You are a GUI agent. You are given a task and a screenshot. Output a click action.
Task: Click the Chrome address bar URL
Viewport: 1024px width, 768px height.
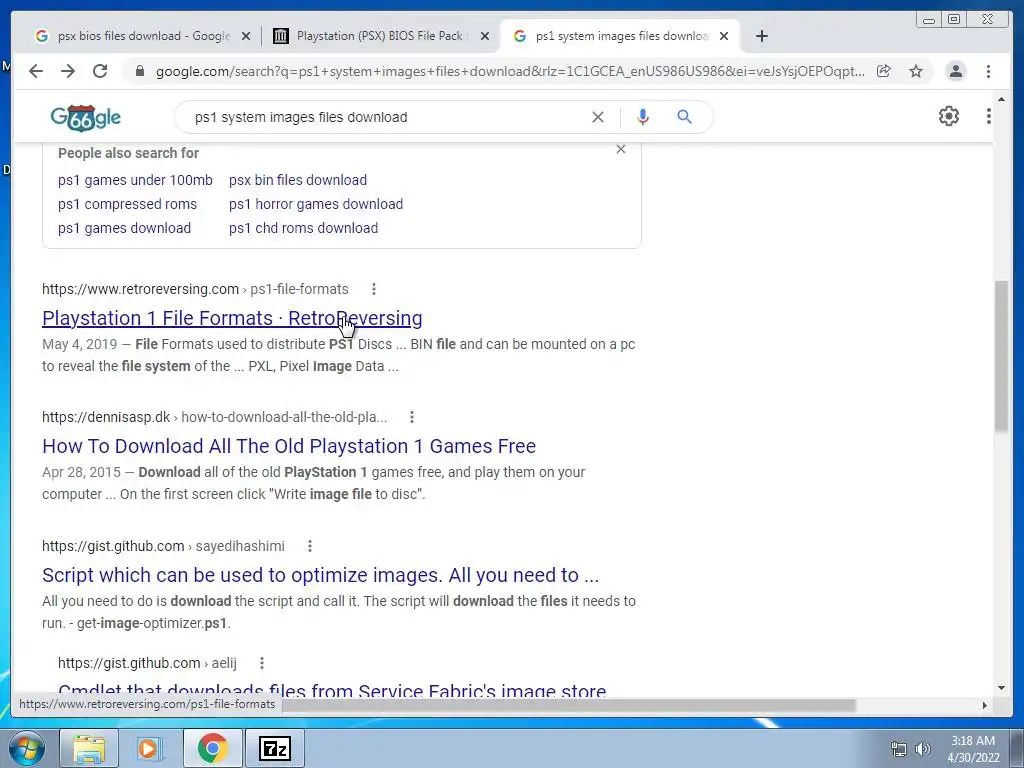click(509, 71)
